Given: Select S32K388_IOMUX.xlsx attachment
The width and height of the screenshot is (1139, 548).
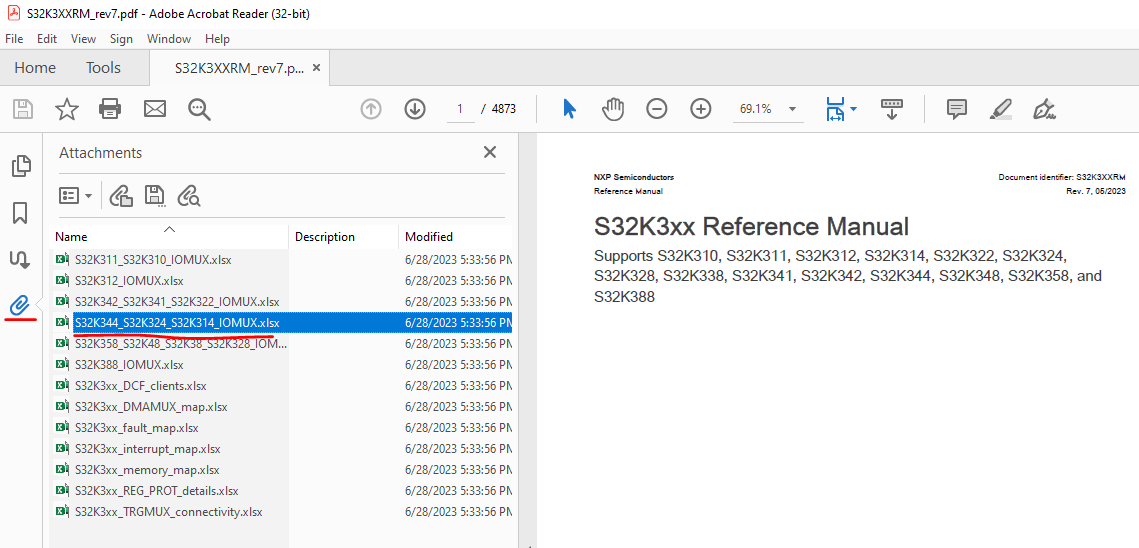Looking at the screenshot, I should [x=129, y=365].
